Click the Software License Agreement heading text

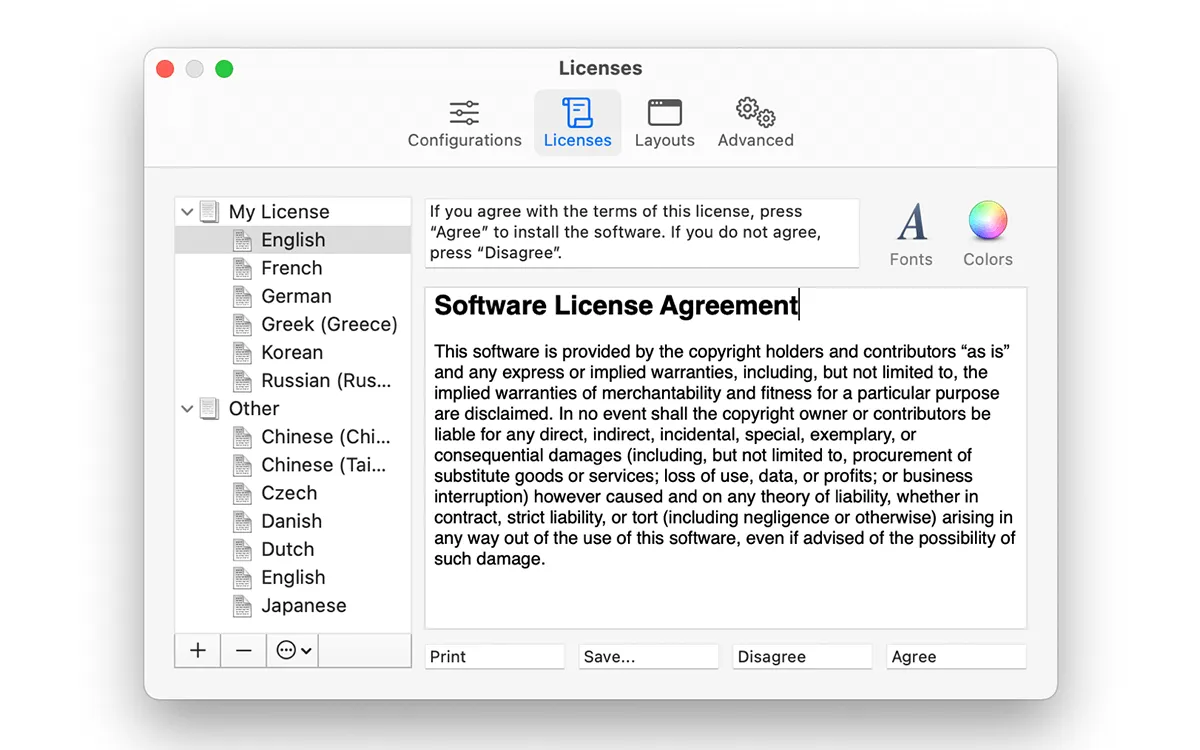615,306
